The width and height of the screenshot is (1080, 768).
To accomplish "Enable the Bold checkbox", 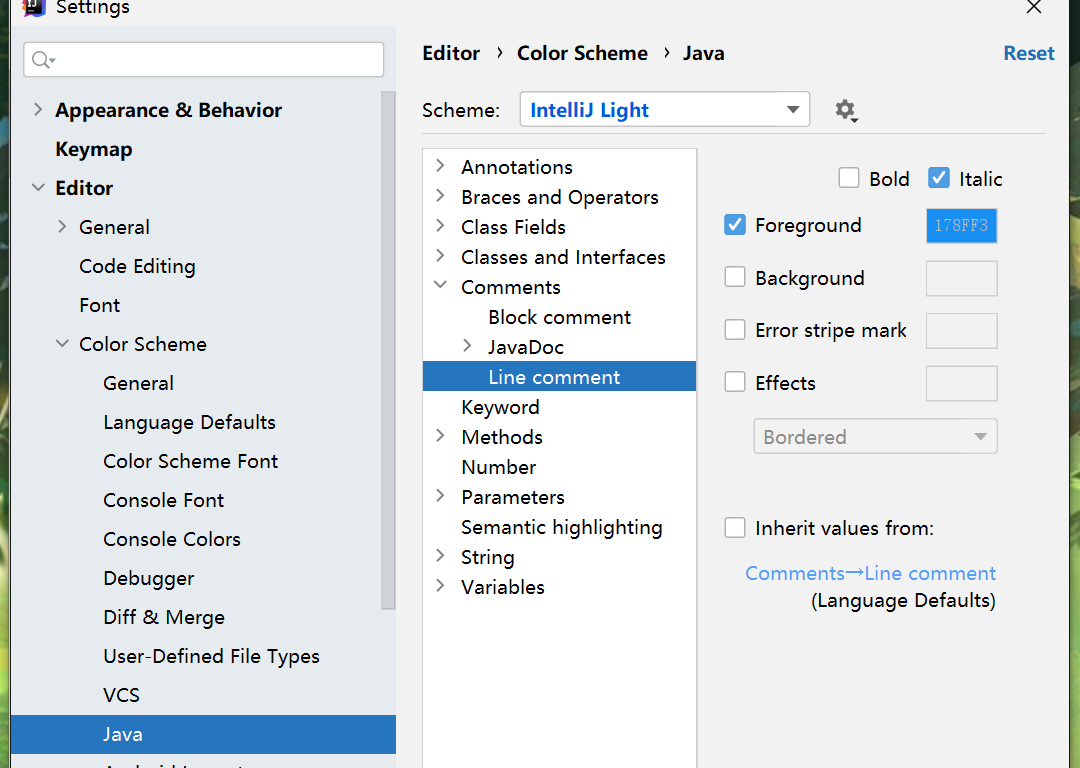I will 849,178.
